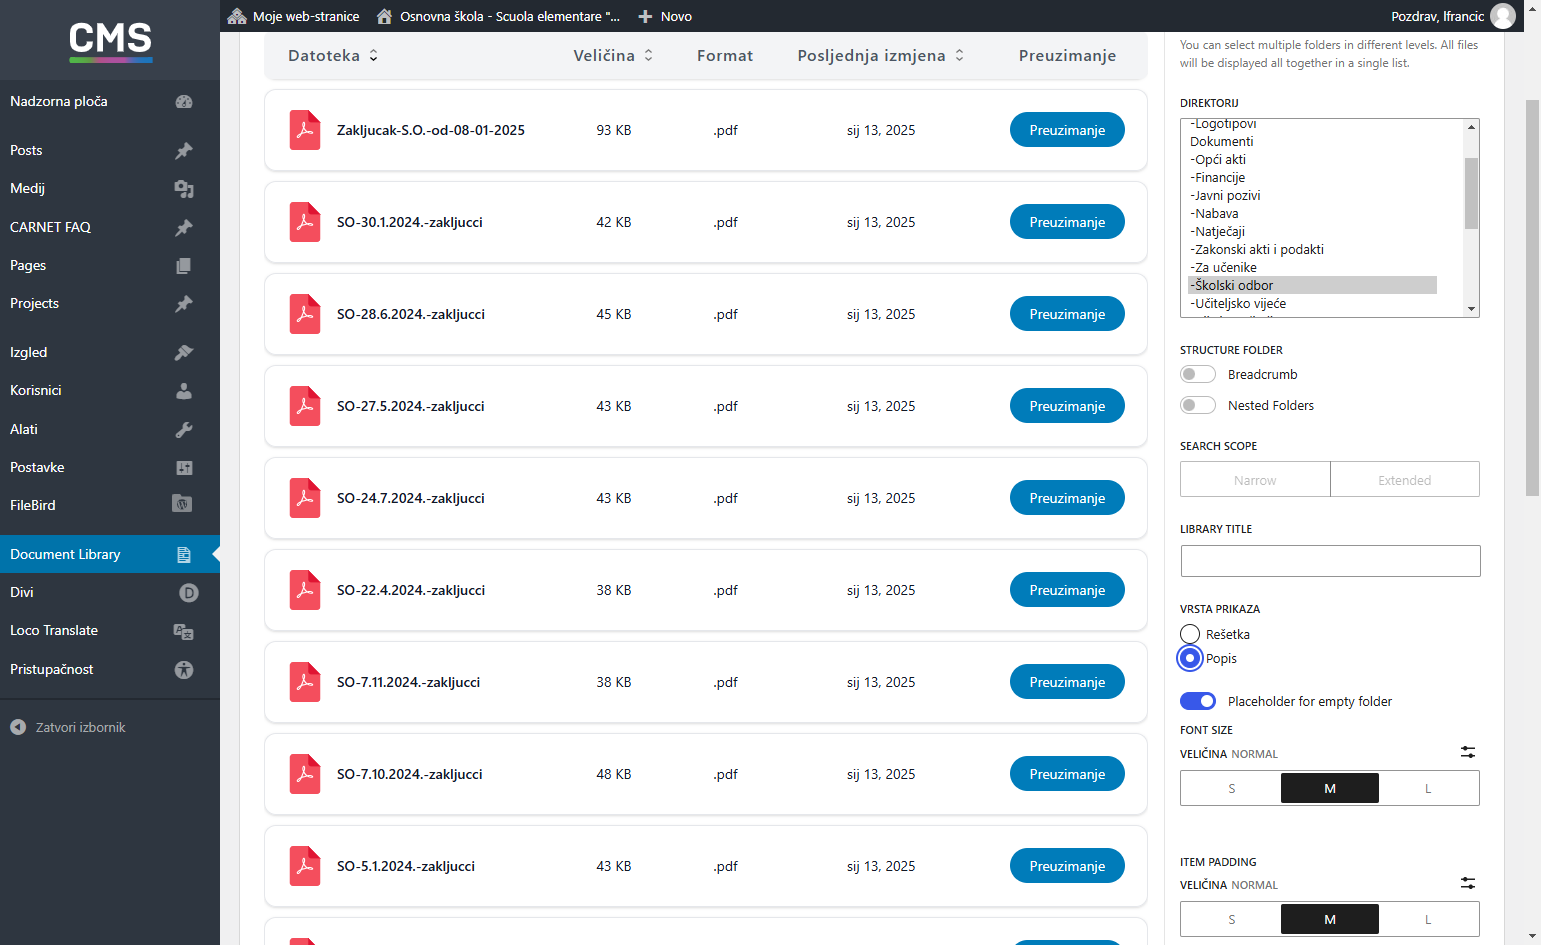Select -Financije in Direktorij list

pyautogui.click(x=1312, y=177)
